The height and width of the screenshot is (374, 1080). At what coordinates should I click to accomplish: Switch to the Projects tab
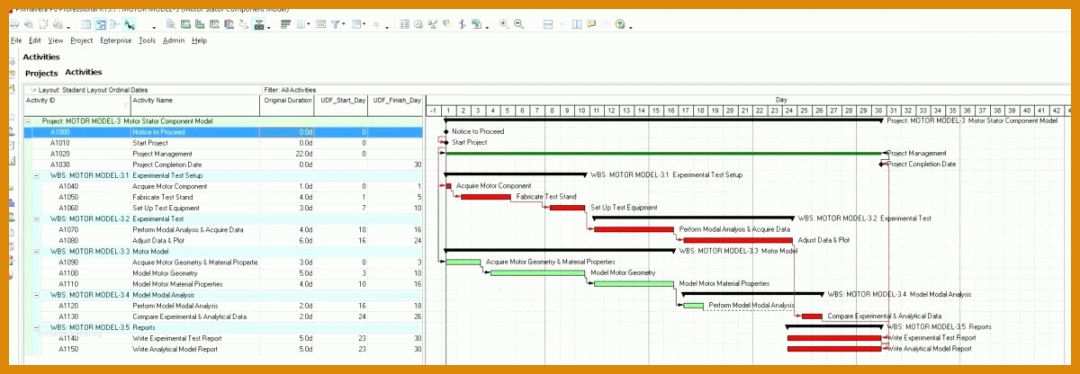pyautogui.click(x=41, y=73)
